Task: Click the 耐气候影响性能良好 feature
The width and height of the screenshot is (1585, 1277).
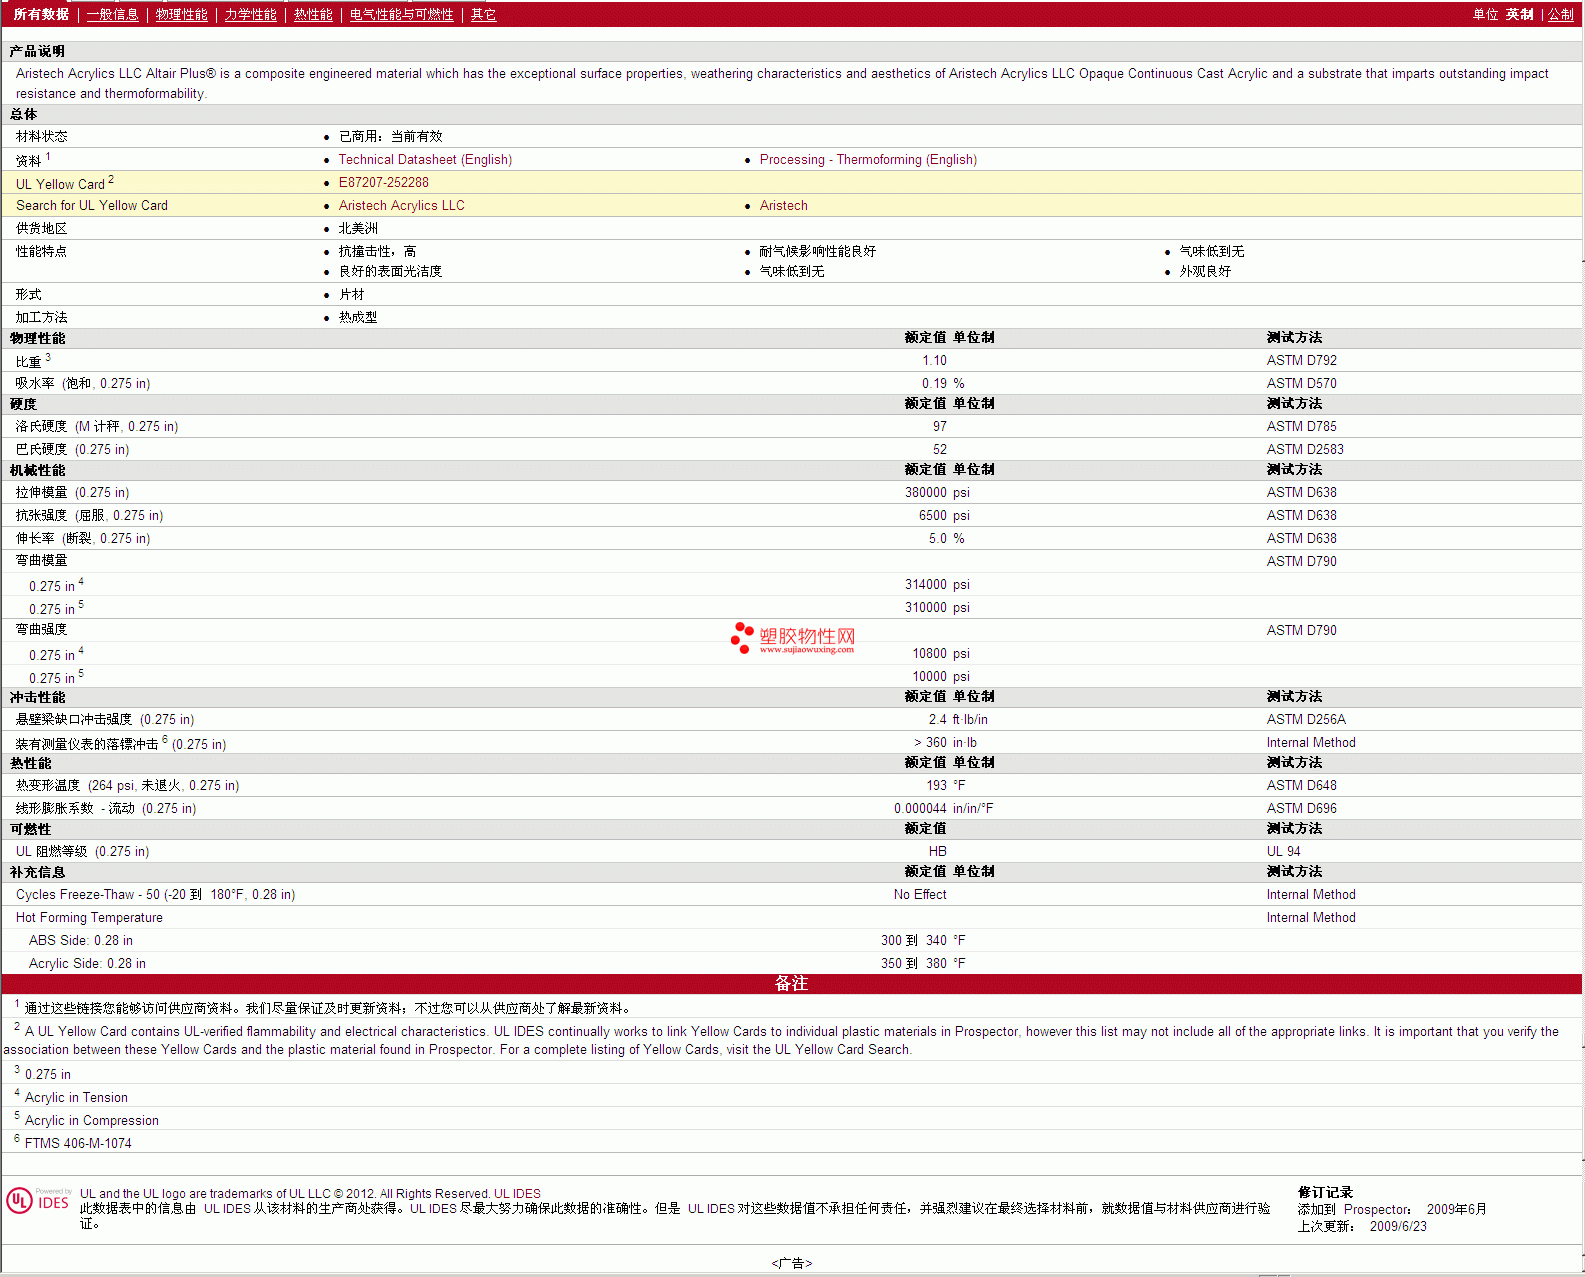Action: click(817, 251)
